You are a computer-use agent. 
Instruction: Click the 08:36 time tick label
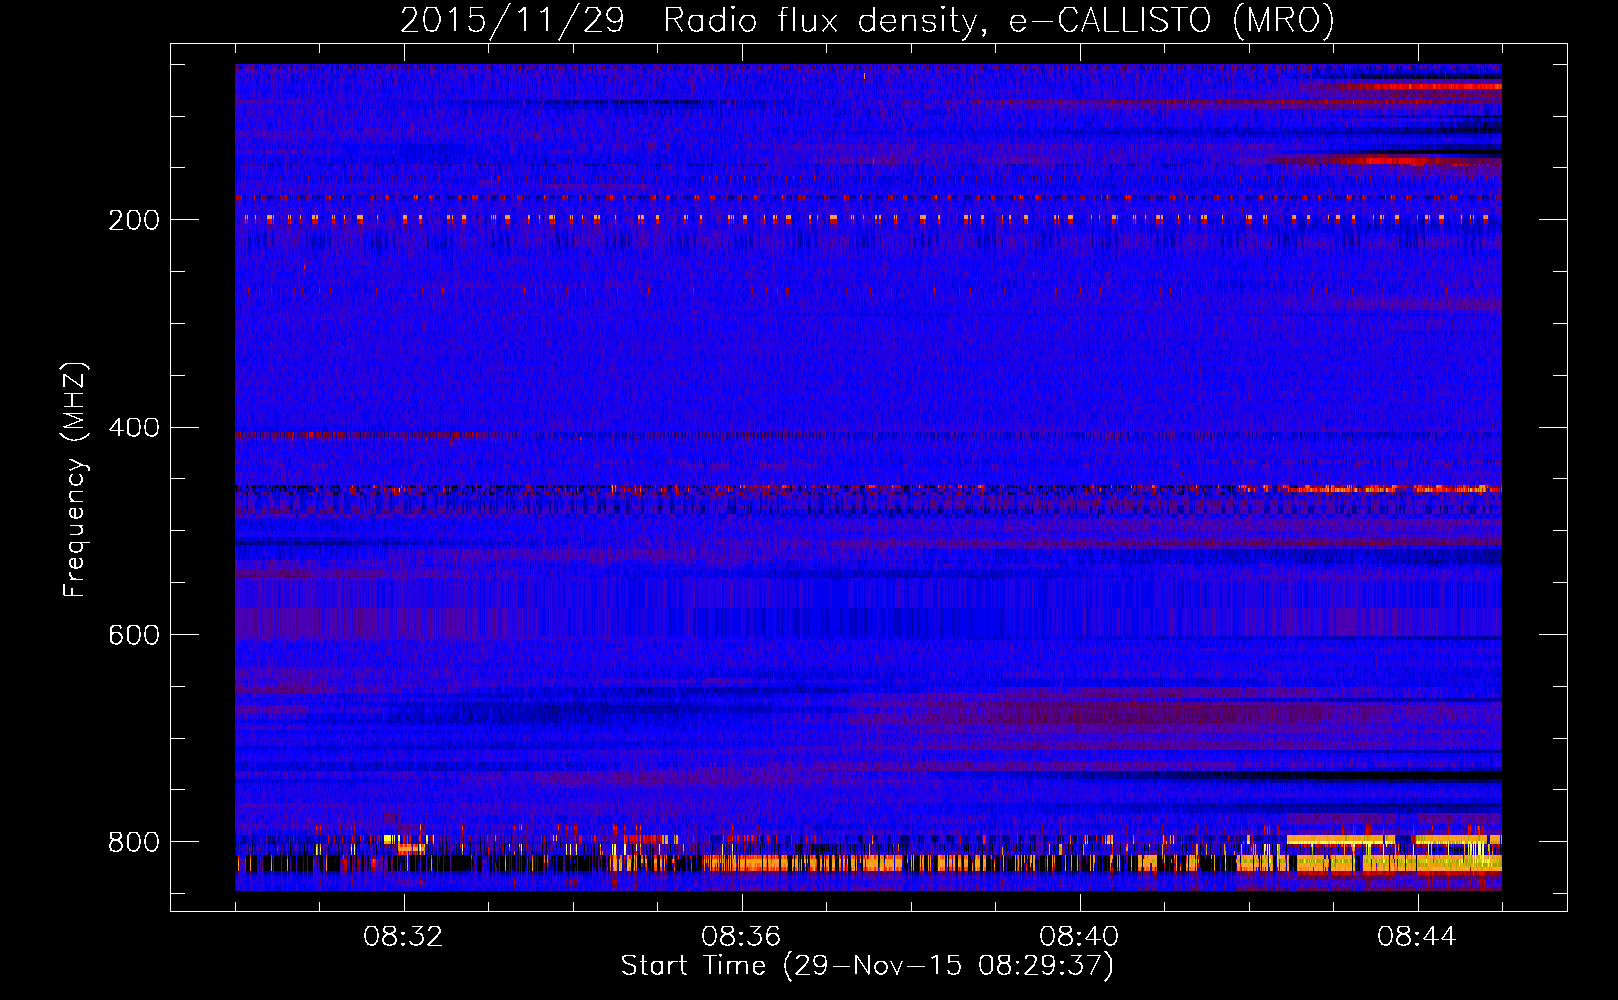coord(742,937)
